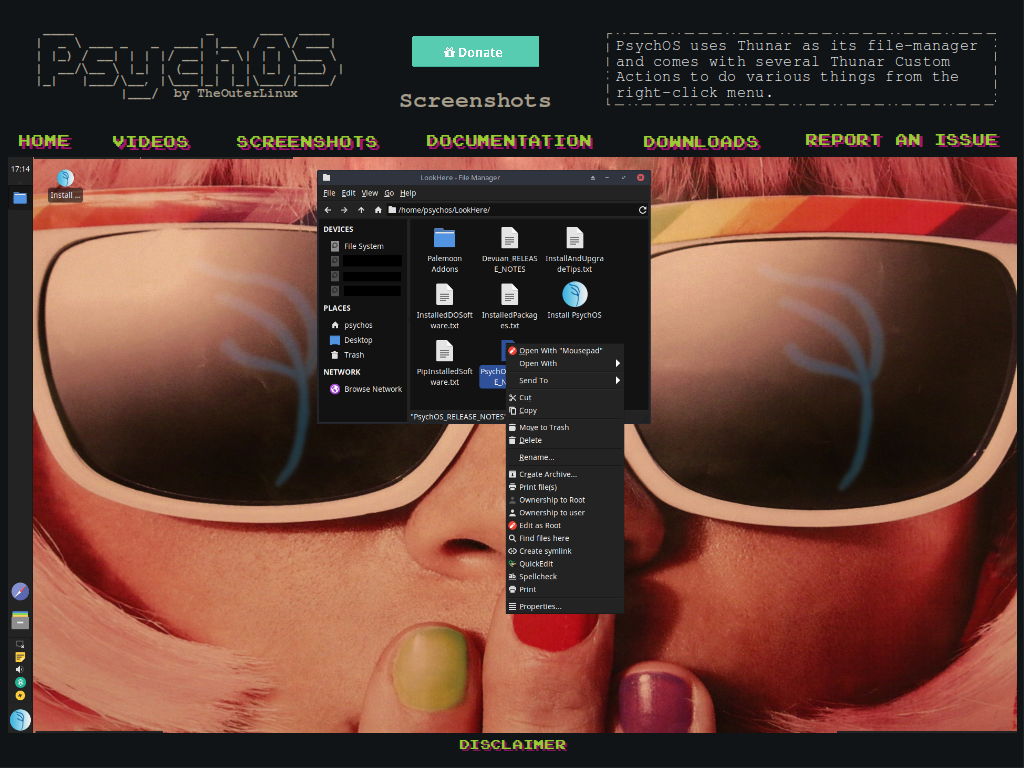The image size is (1024, 768).
Task: Select Print file(s) in context menu
Action: [565, 487]
